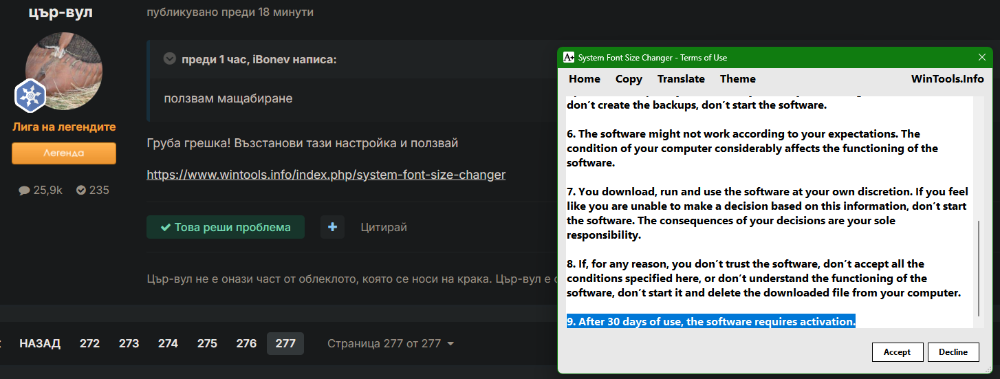
Task: Click paragraph 6 of the terms text
Action: (x=753, y=148)
